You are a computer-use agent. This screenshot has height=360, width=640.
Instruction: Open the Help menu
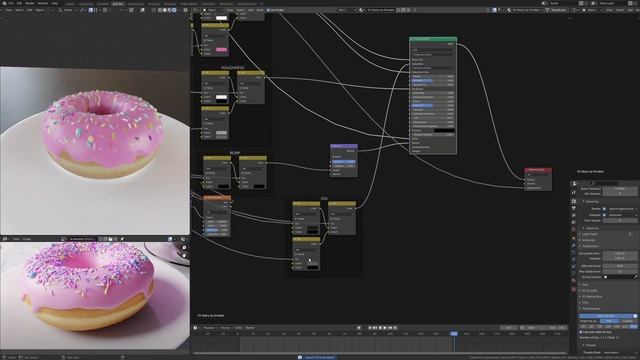click(55, 3)
